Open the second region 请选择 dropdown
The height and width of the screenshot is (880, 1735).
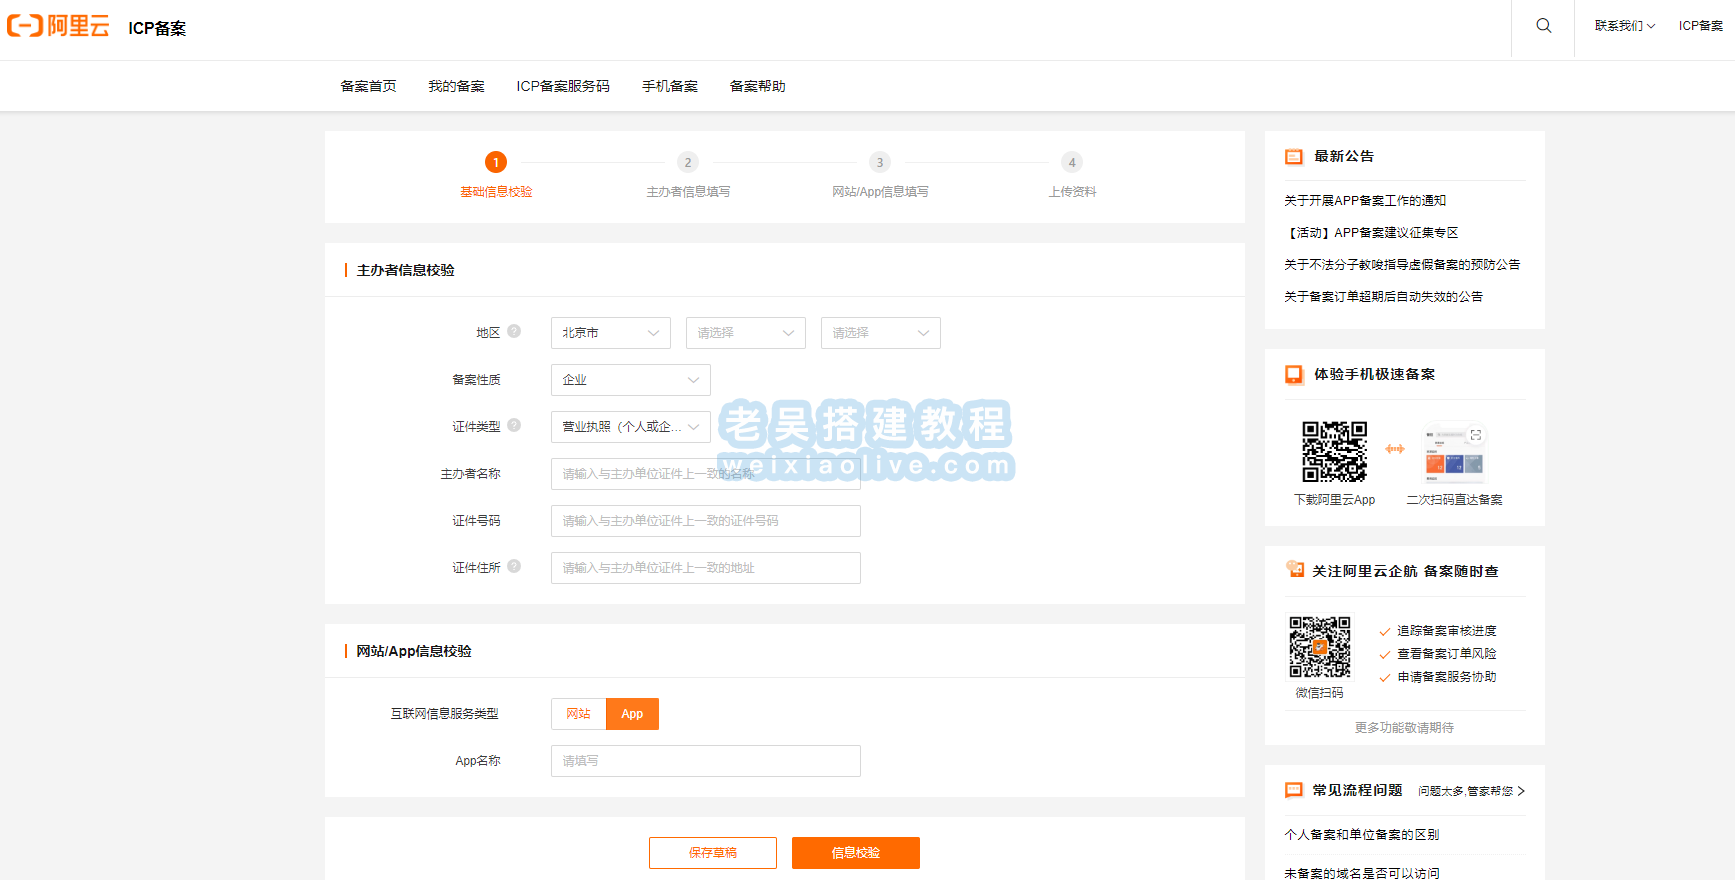point(746,333)
